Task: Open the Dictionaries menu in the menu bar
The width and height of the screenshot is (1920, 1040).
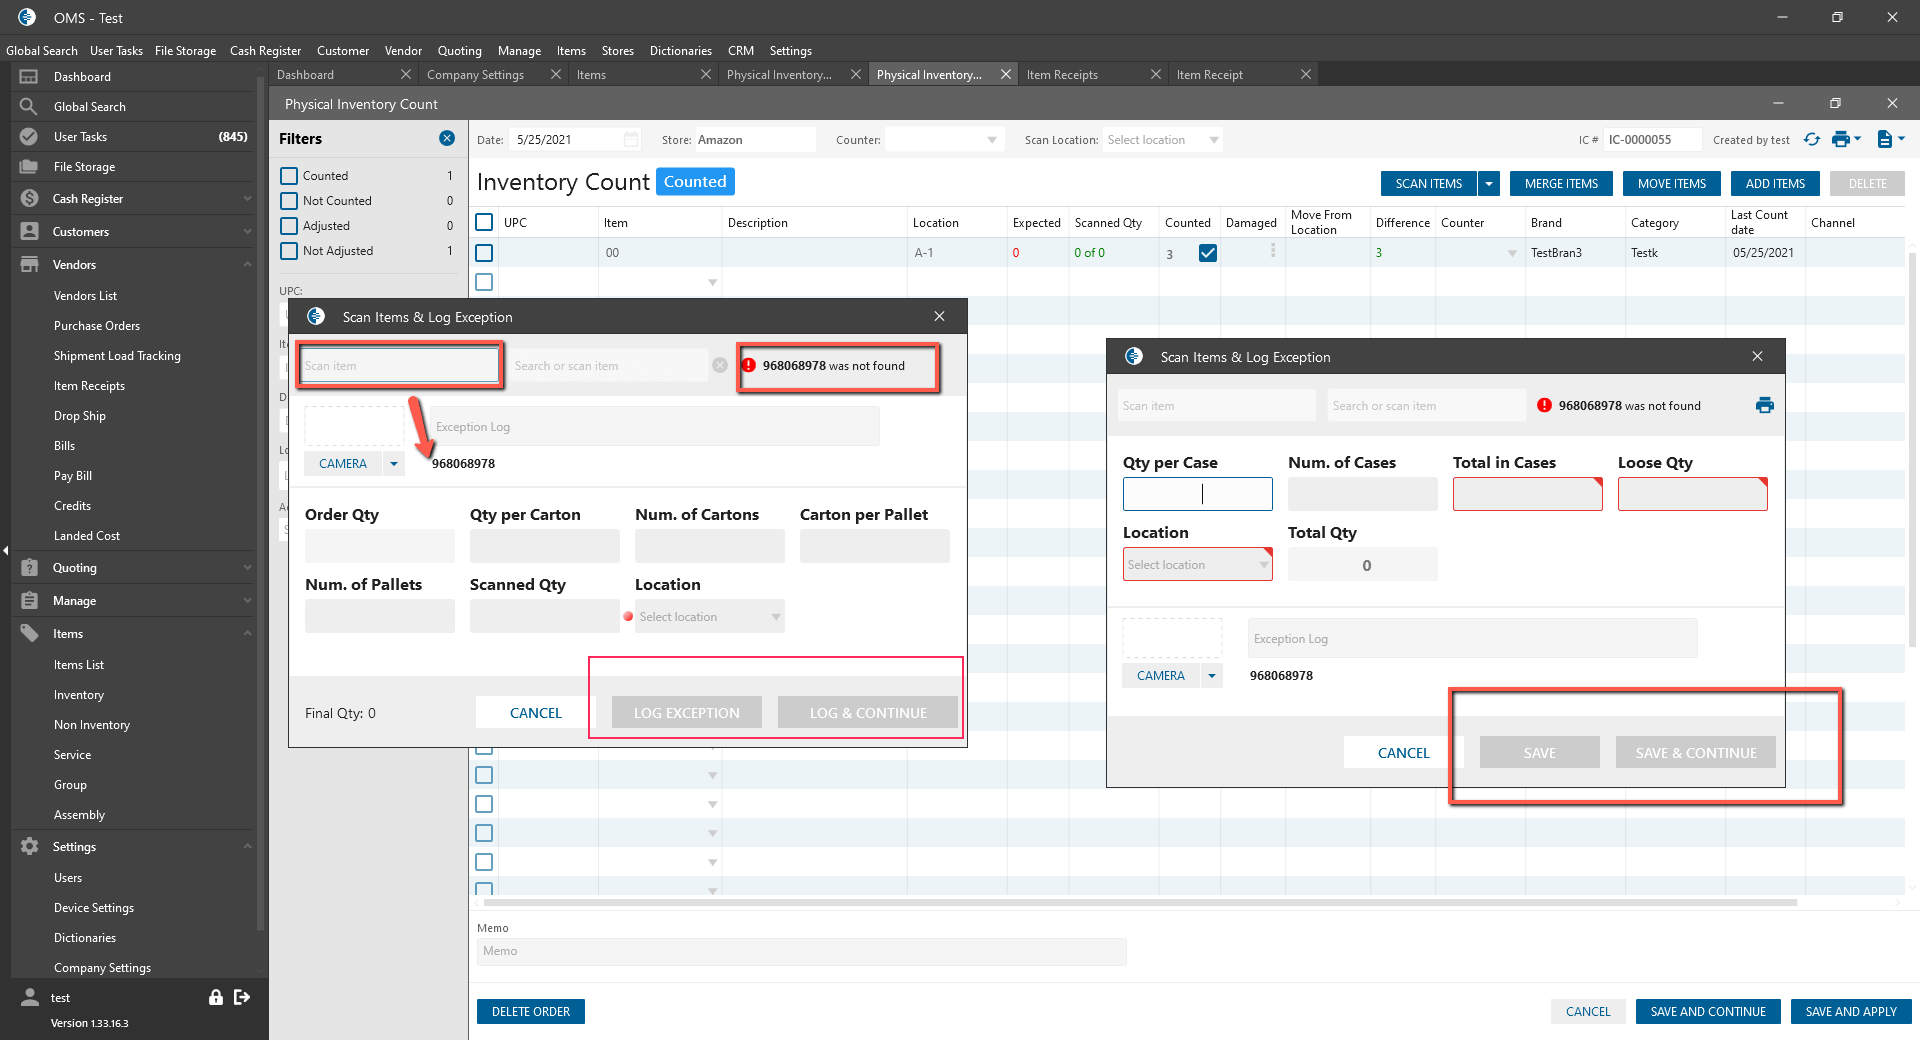Action: tap(680, 51)
